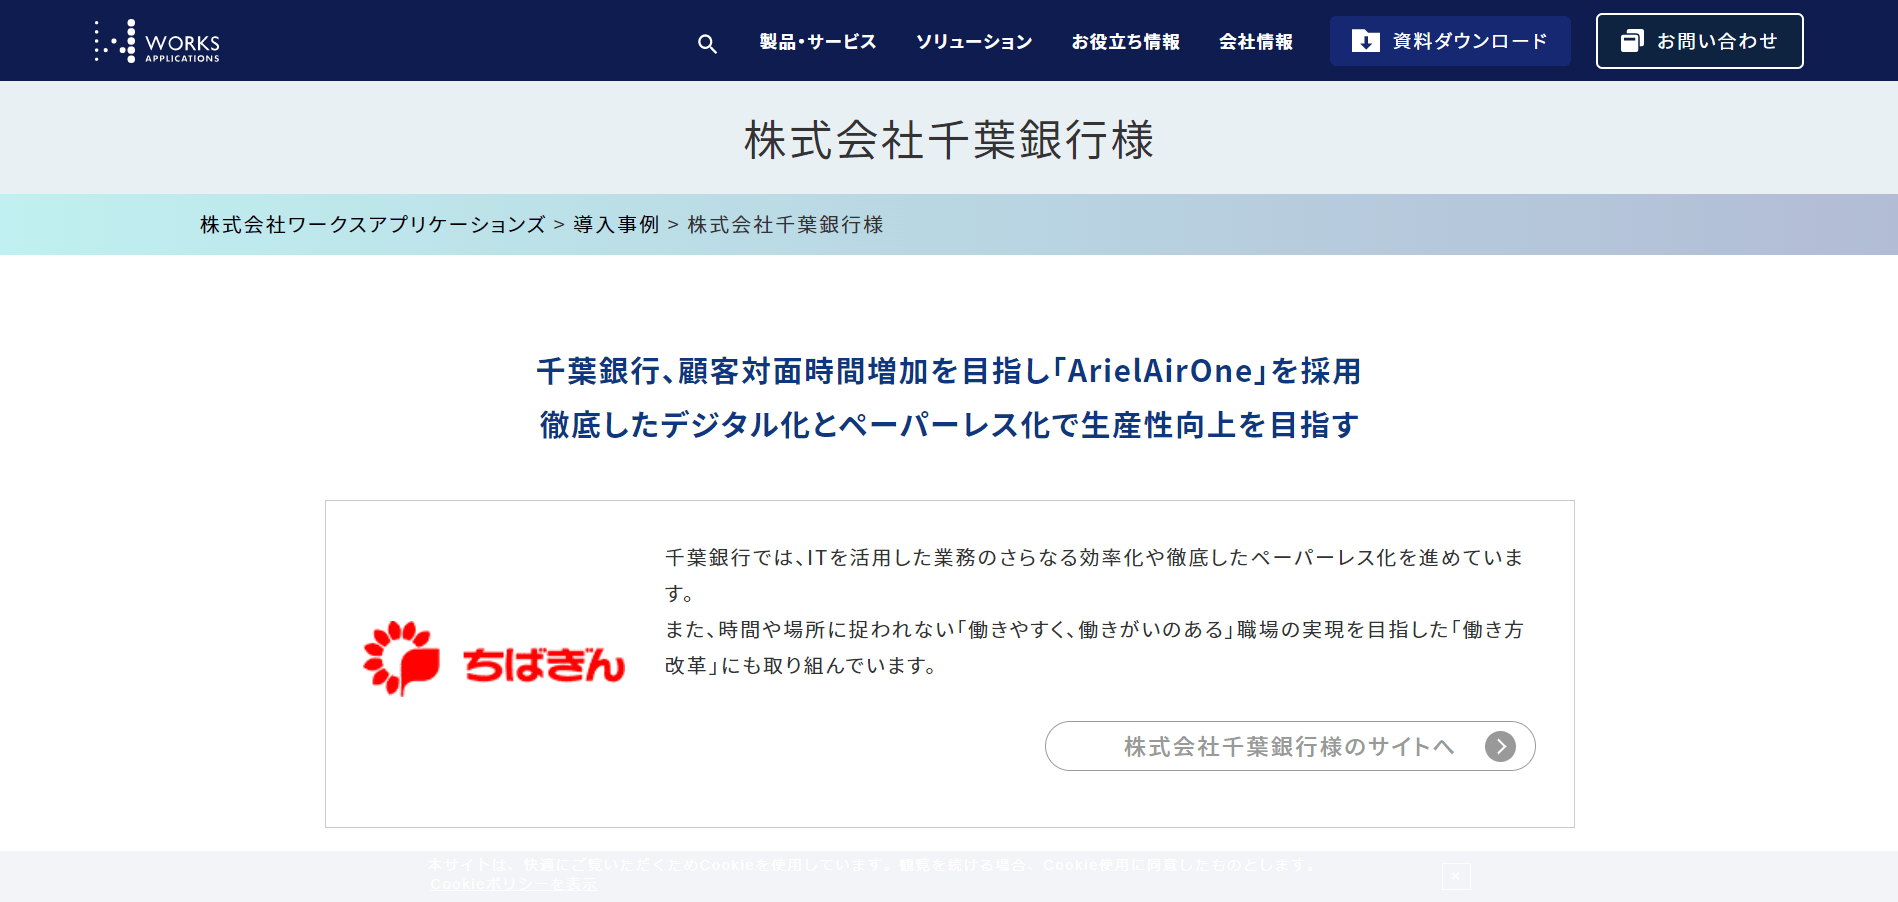Click the Chiba Bank sunflower logo
The image size is (1898, 902).
402,658
